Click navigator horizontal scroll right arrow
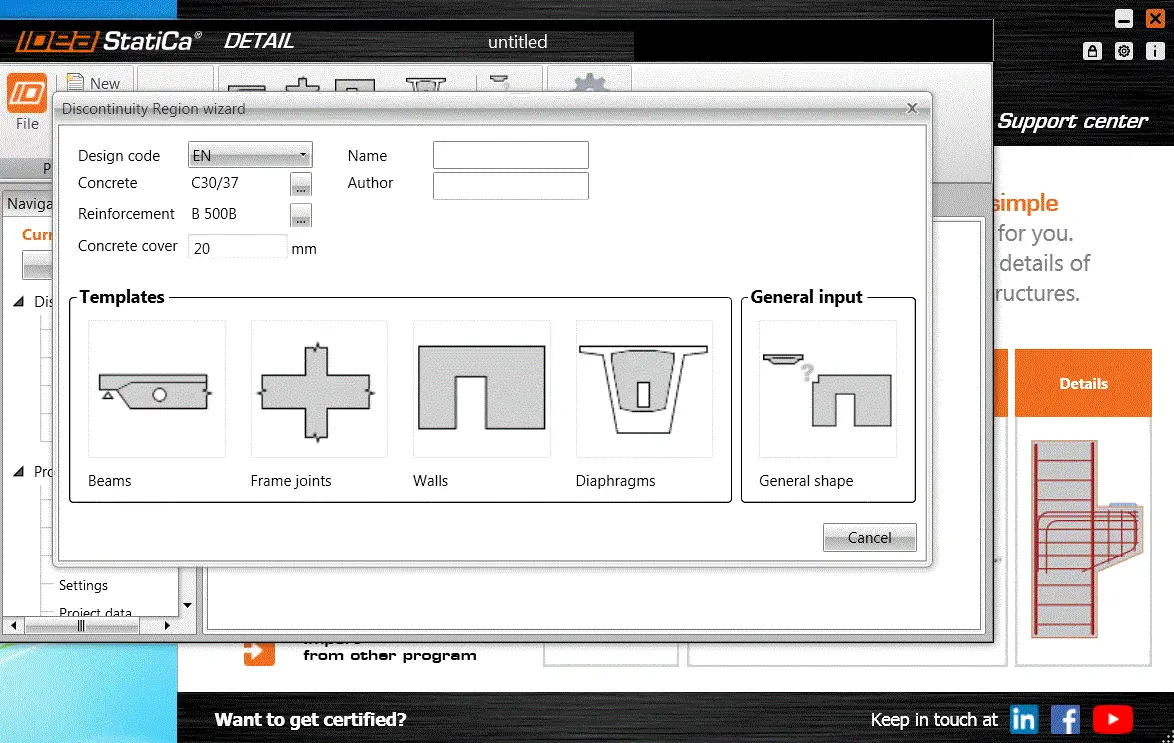The image size is (1174, 743). pyautogui.click(x=167, y=625)
